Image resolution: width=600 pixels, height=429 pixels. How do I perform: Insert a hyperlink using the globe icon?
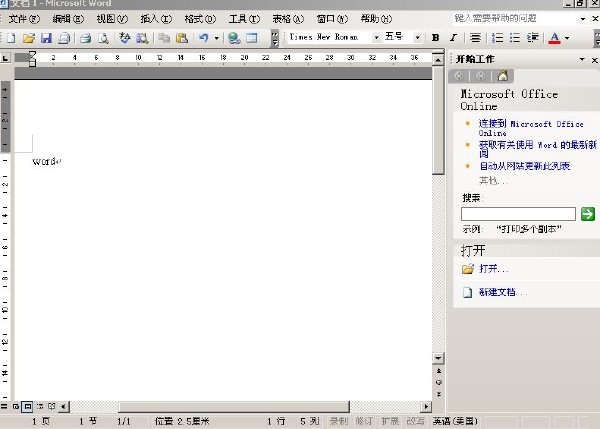[x=234, y=38]
